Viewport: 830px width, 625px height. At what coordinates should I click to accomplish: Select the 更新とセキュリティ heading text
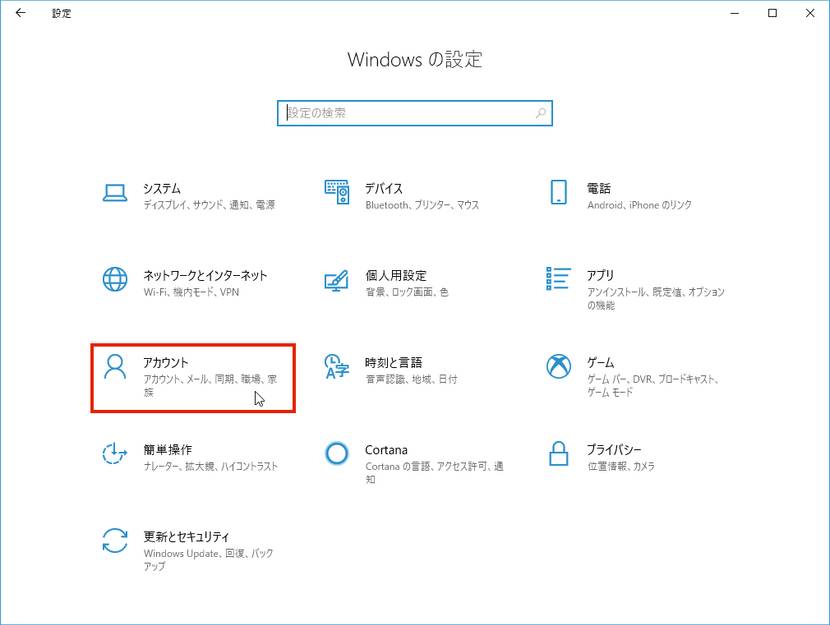point(186,537)
